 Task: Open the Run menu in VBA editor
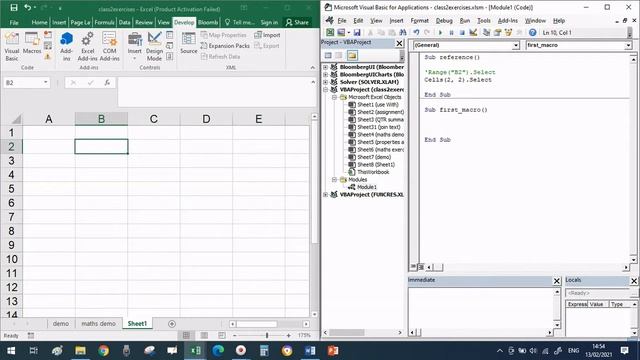click(x=464, y=20)
